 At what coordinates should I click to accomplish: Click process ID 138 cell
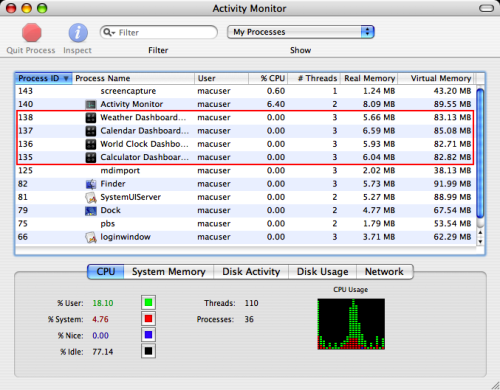pyautogui.click(x=26, y=117)
